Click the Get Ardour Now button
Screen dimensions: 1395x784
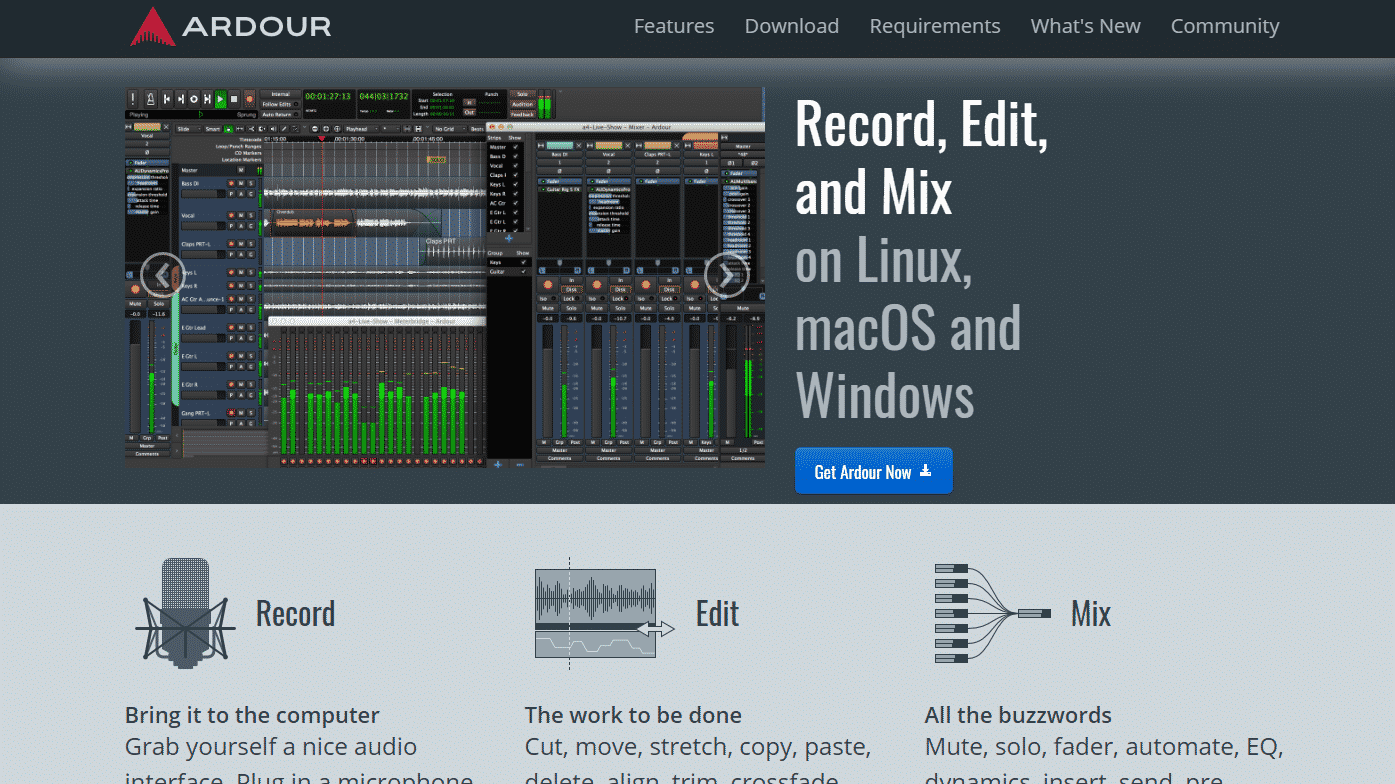point(873,471)
